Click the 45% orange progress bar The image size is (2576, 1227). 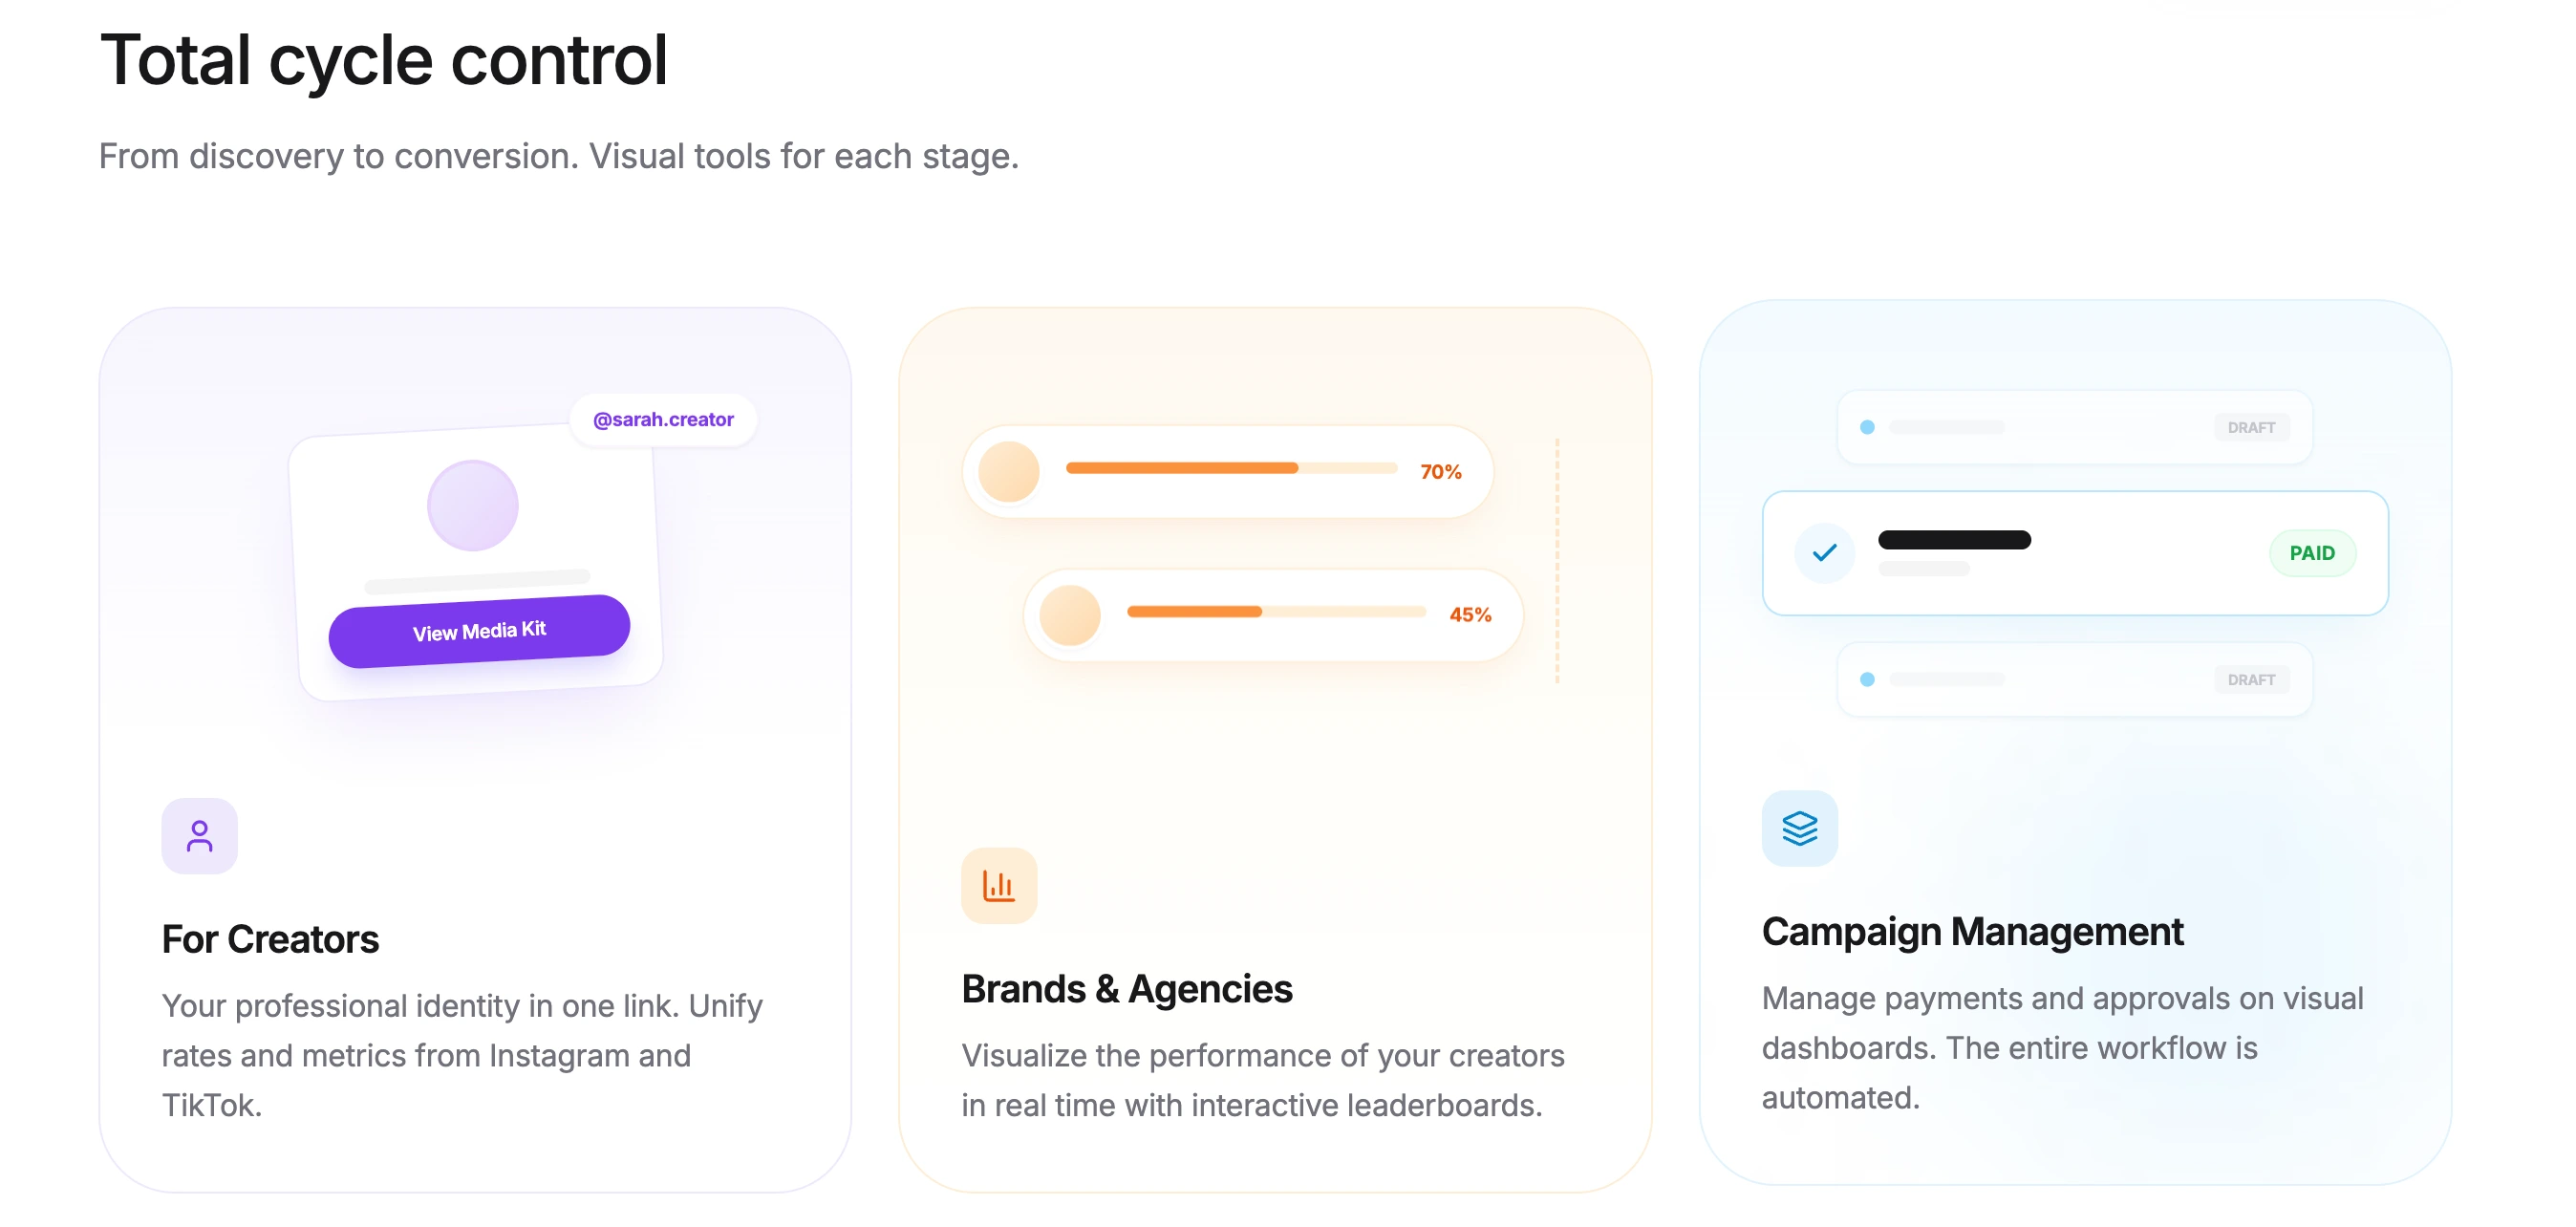[1275, 611]
